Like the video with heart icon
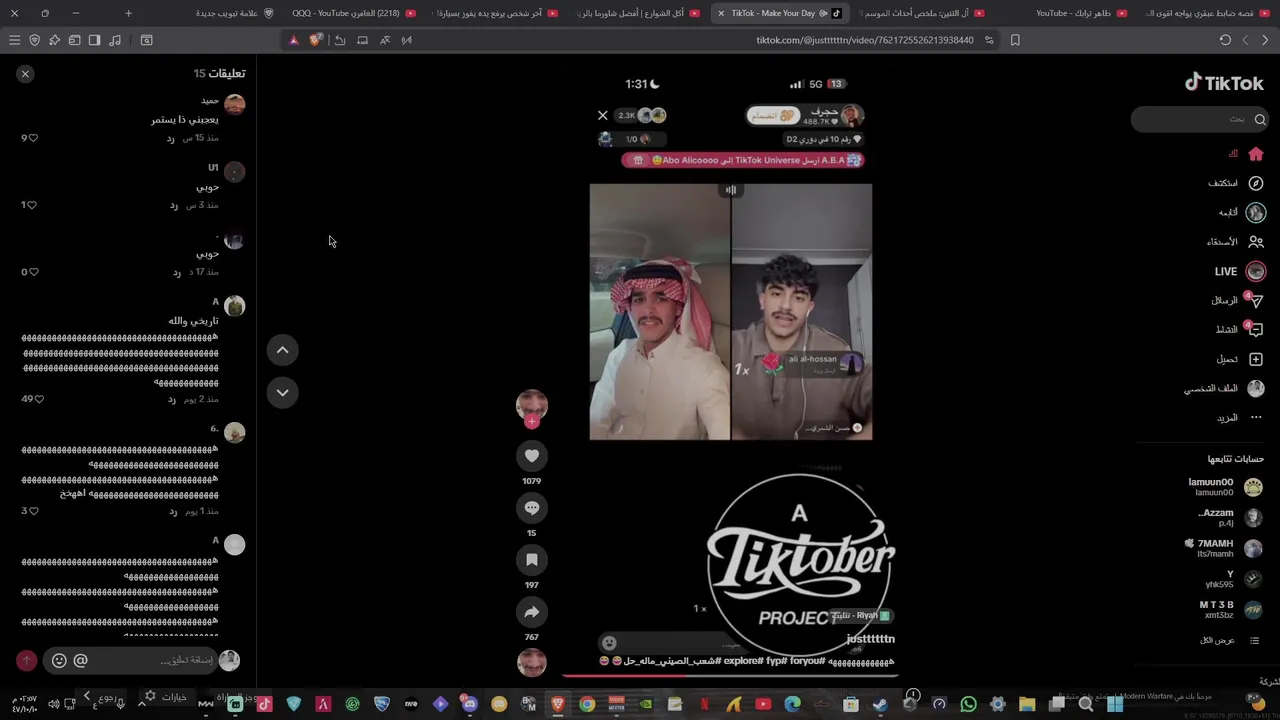Image resolution: width=1280 pixels, height=720 pixels. [532, 456]
